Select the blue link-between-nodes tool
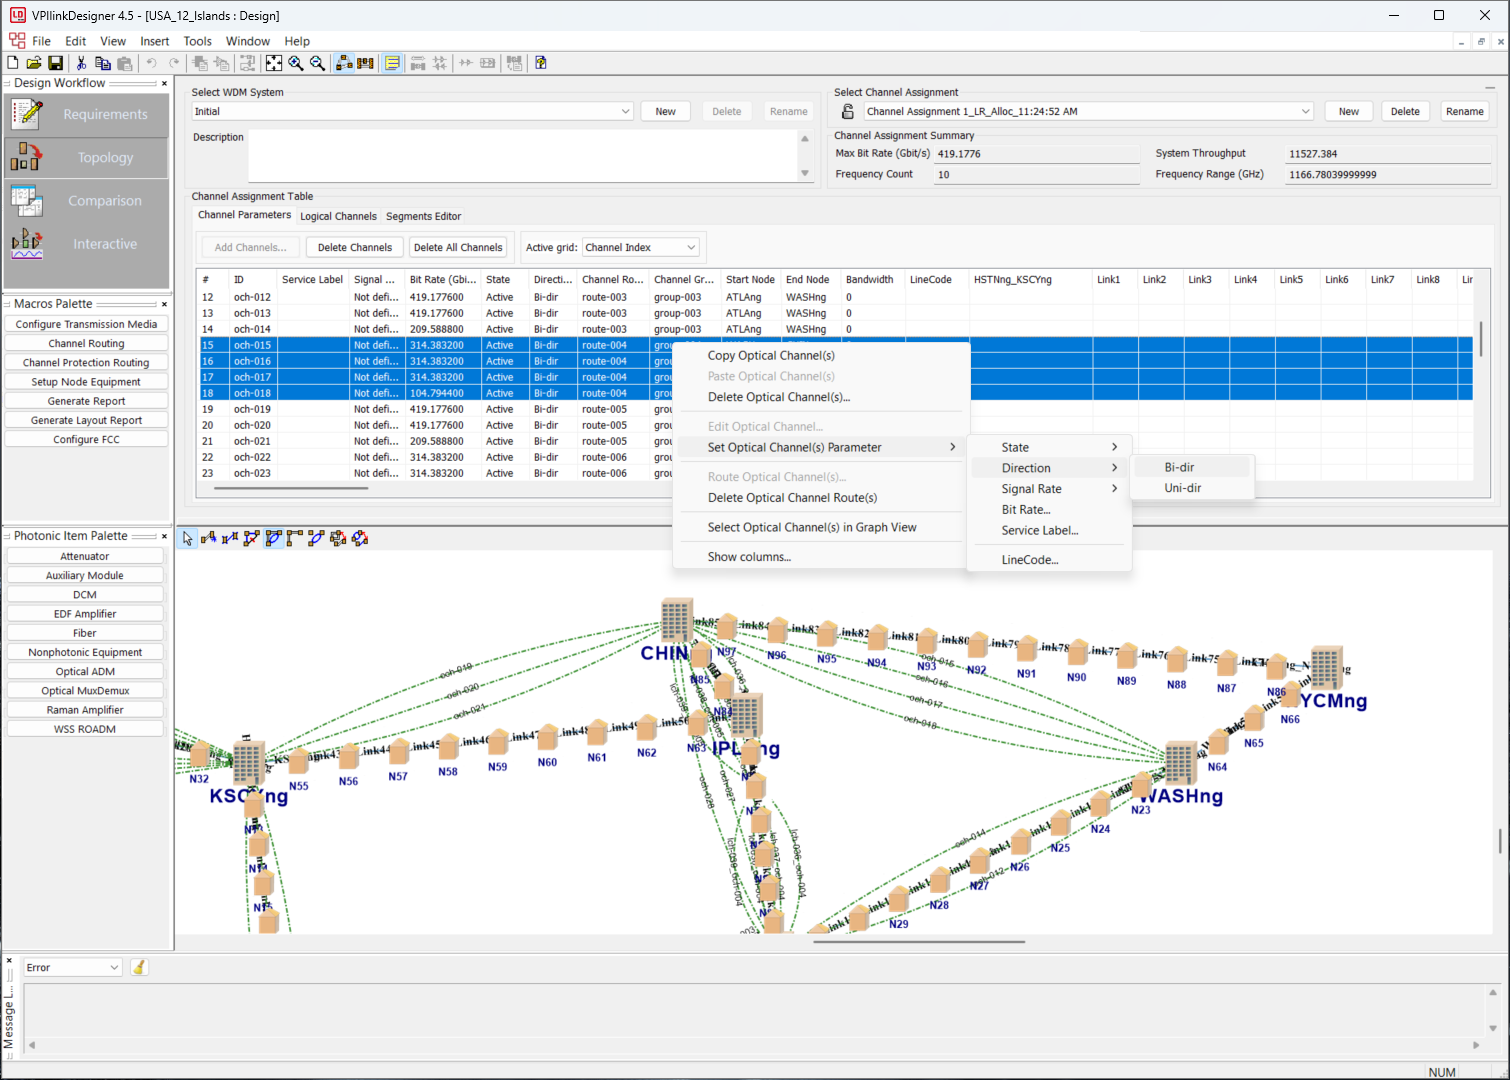This screenshot has width=1510, height=1080. tap(230, 538)
